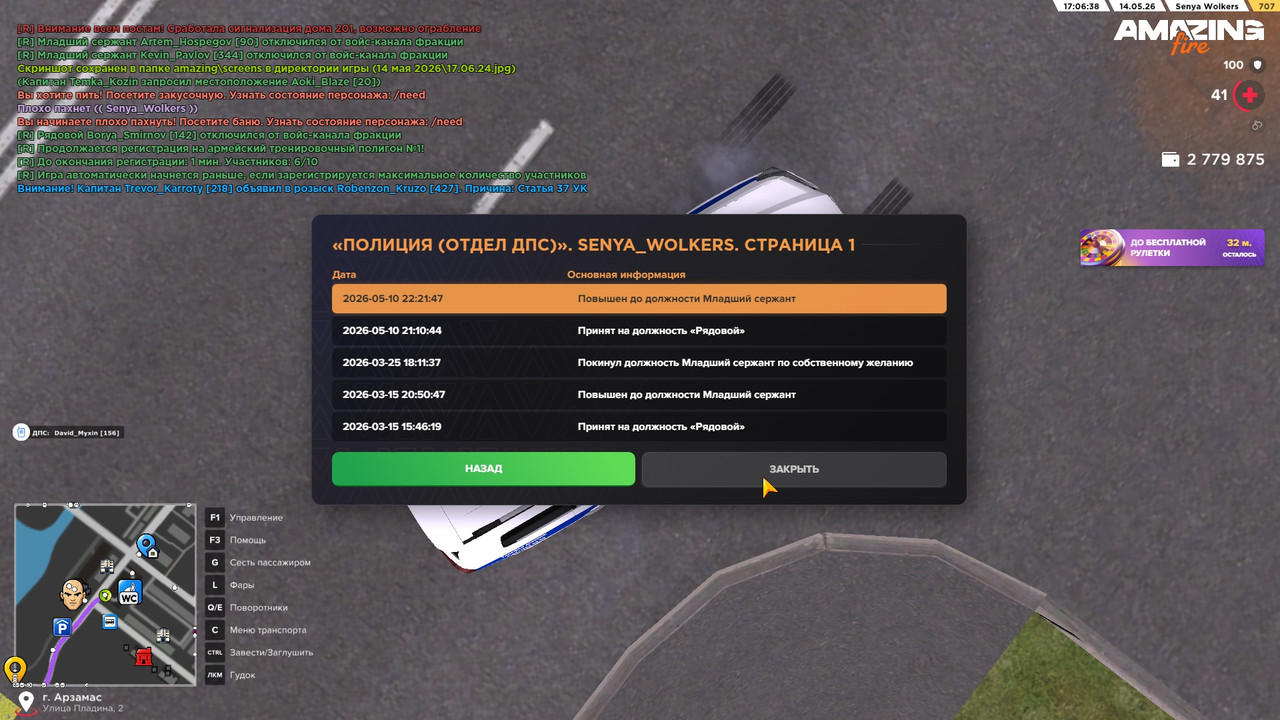The image size is (1280, 720).
Task: Click the Основная информация column header
Action: pyautogui.click(x=626, y=274)
